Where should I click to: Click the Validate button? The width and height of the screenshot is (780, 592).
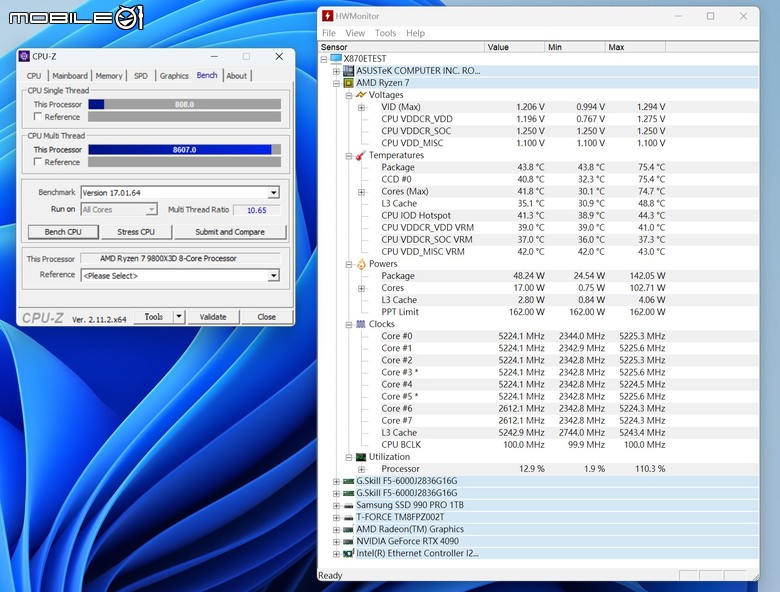[213, 316]
